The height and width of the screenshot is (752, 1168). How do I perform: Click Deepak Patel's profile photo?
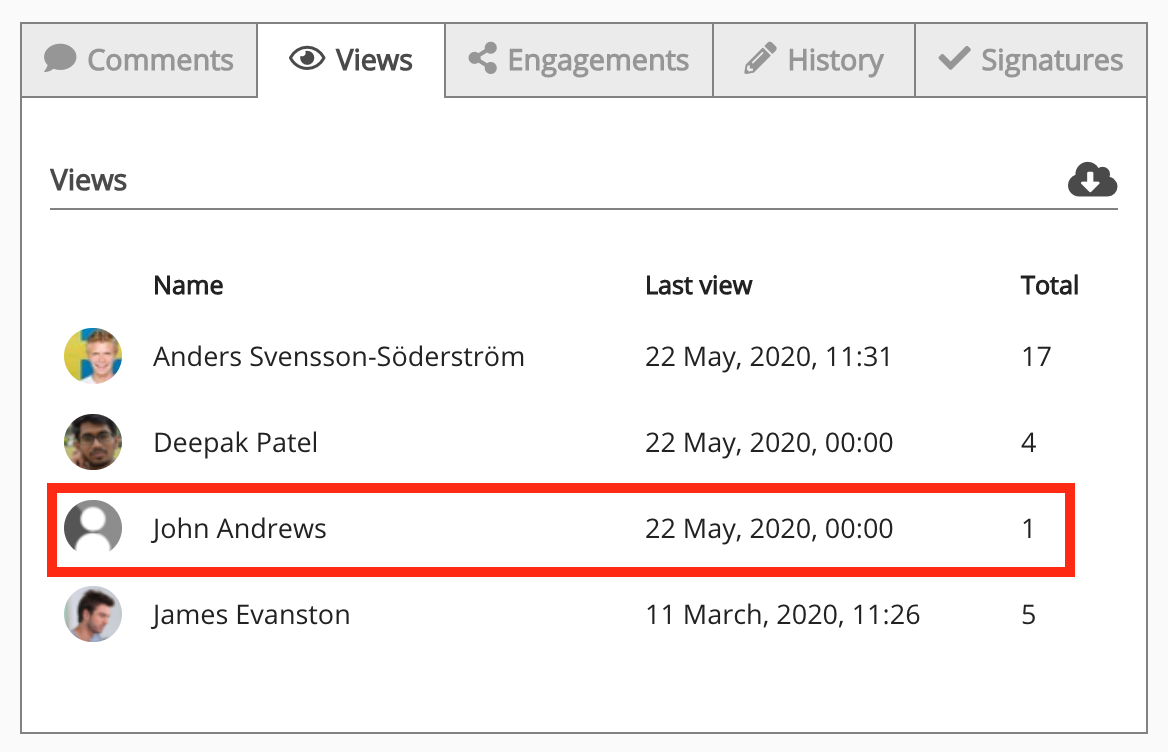(93, 442)
